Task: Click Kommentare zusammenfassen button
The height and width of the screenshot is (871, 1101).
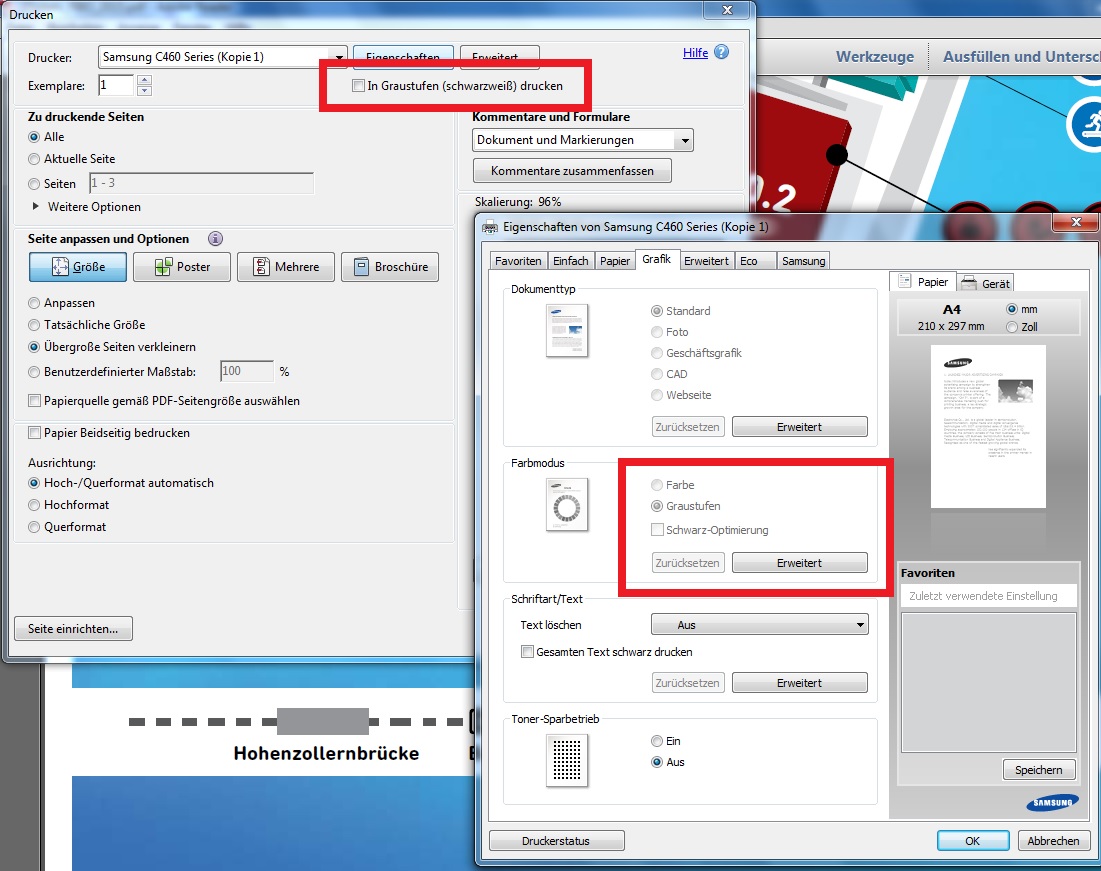Action: [x=572, y=171]
